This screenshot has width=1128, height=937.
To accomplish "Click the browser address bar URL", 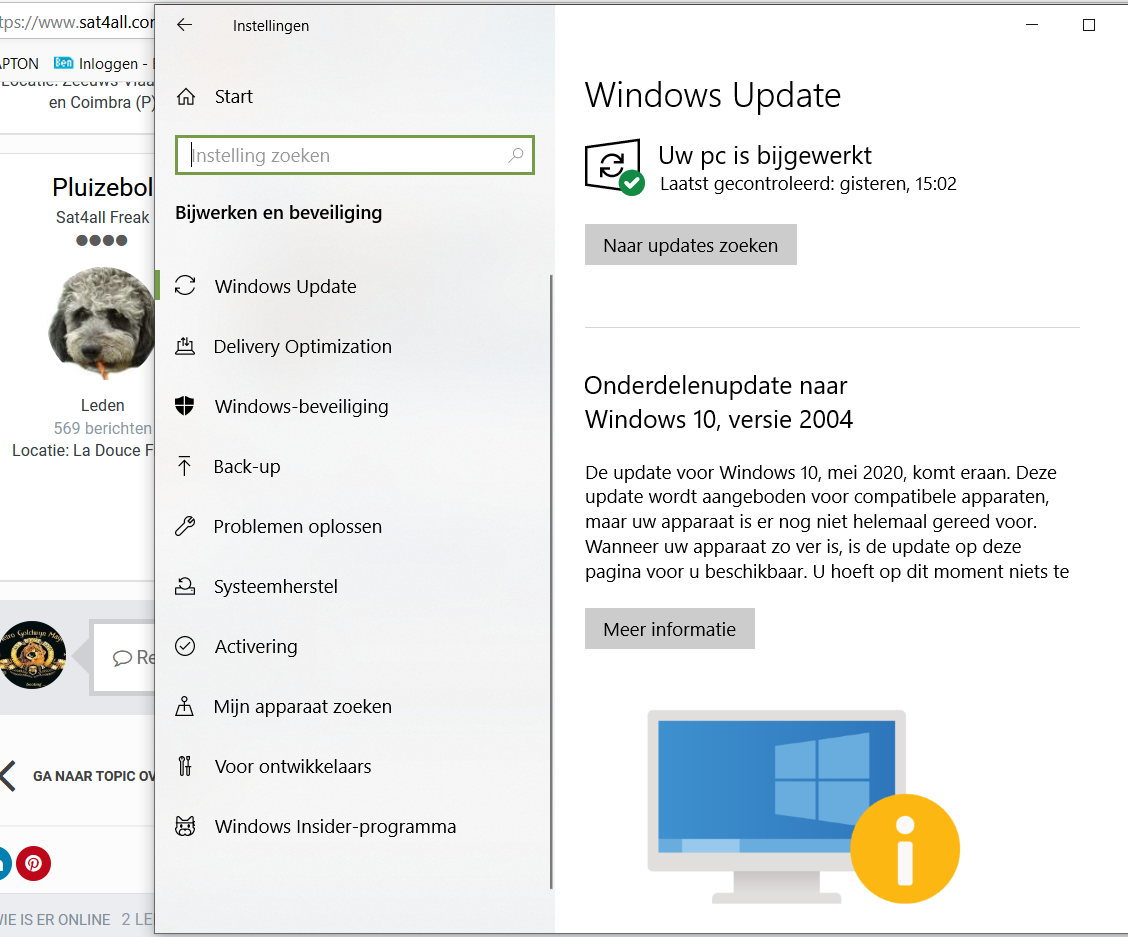I will [x=77, y=22].
